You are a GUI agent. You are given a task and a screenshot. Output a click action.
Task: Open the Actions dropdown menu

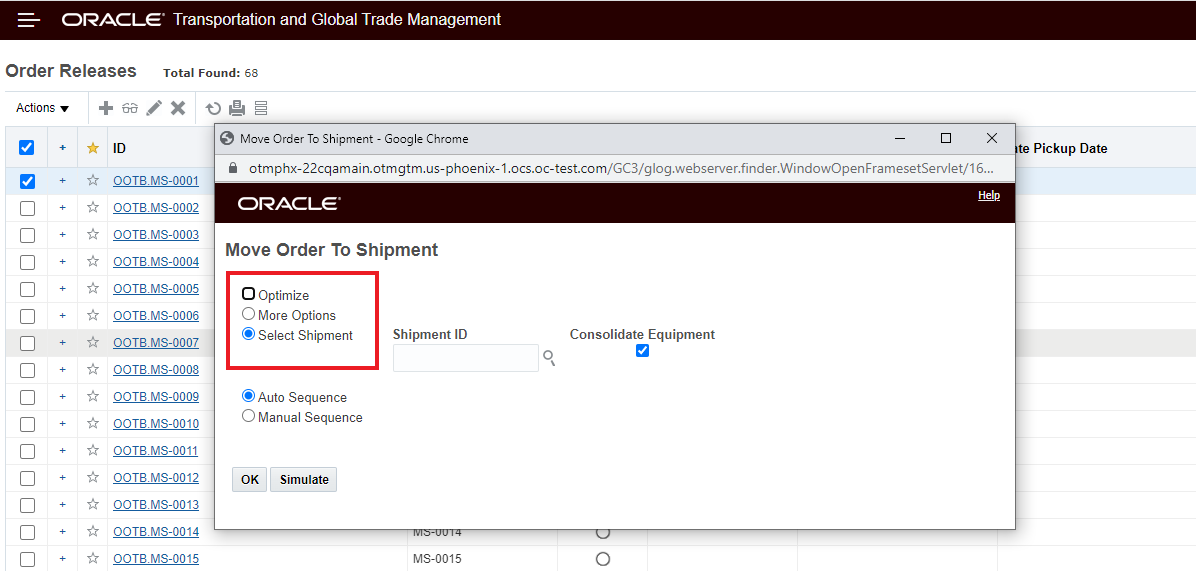point(43,108)
